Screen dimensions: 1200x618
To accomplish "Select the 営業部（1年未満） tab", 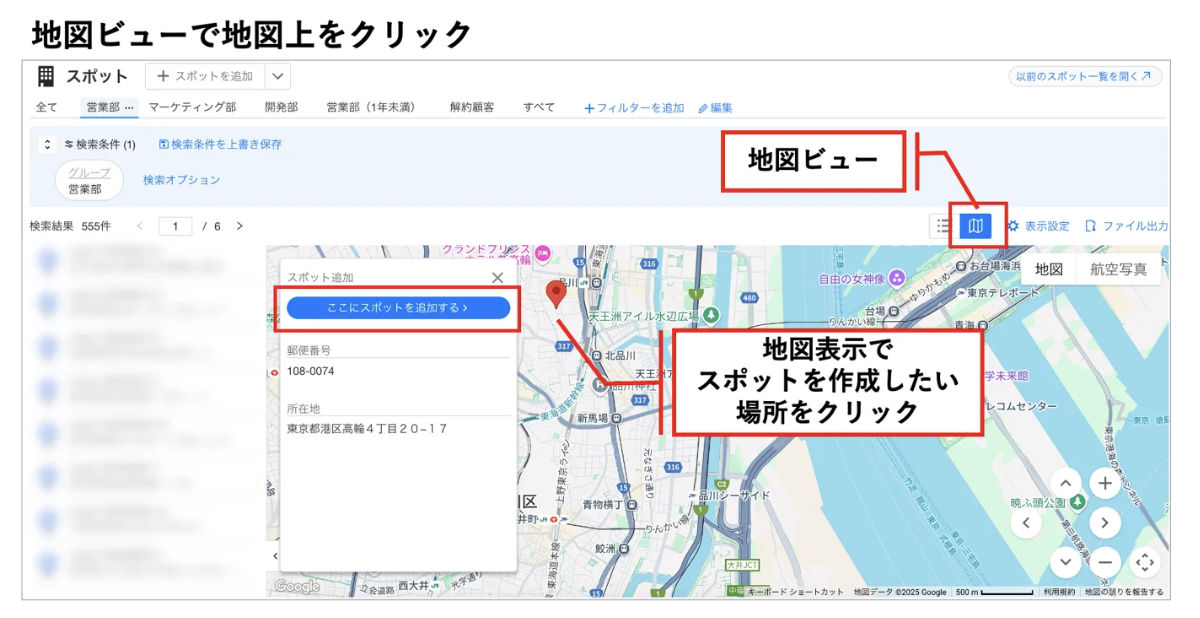I will 370,107.
